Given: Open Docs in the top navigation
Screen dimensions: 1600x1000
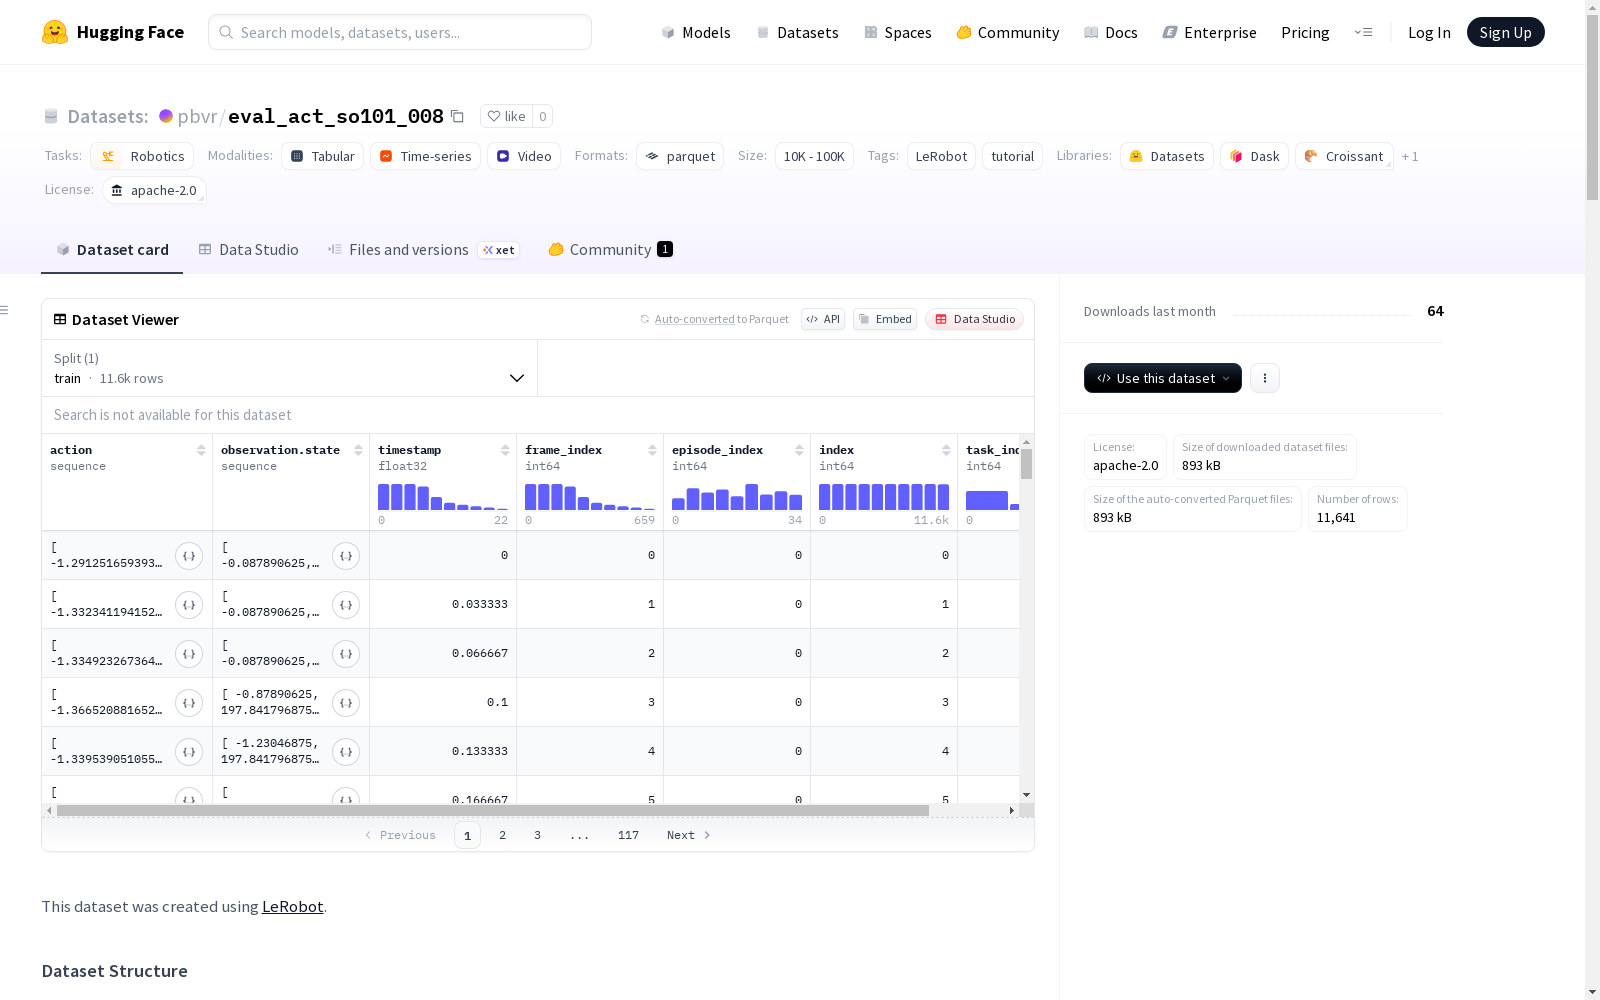Looking at the screenshot, I should click(1111, 32).
